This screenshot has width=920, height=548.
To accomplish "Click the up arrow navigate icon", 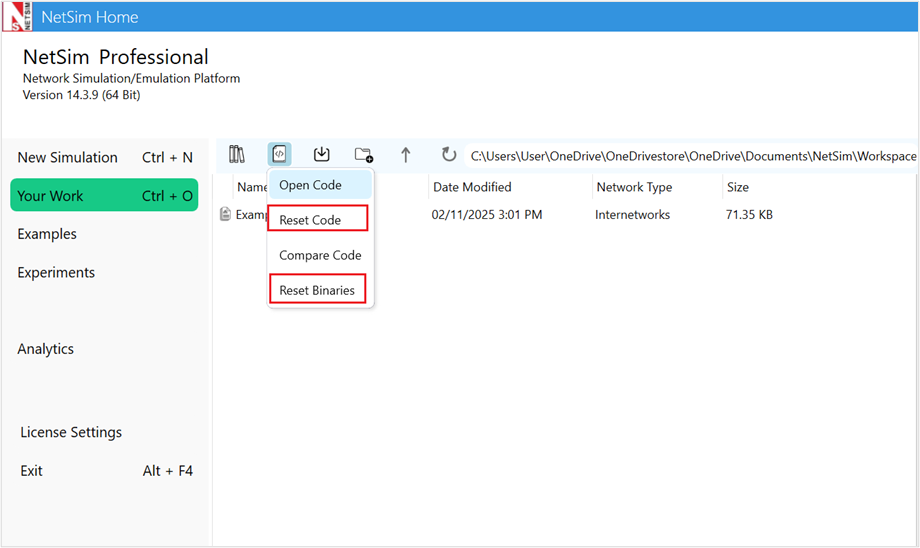I will click(405, 155).
